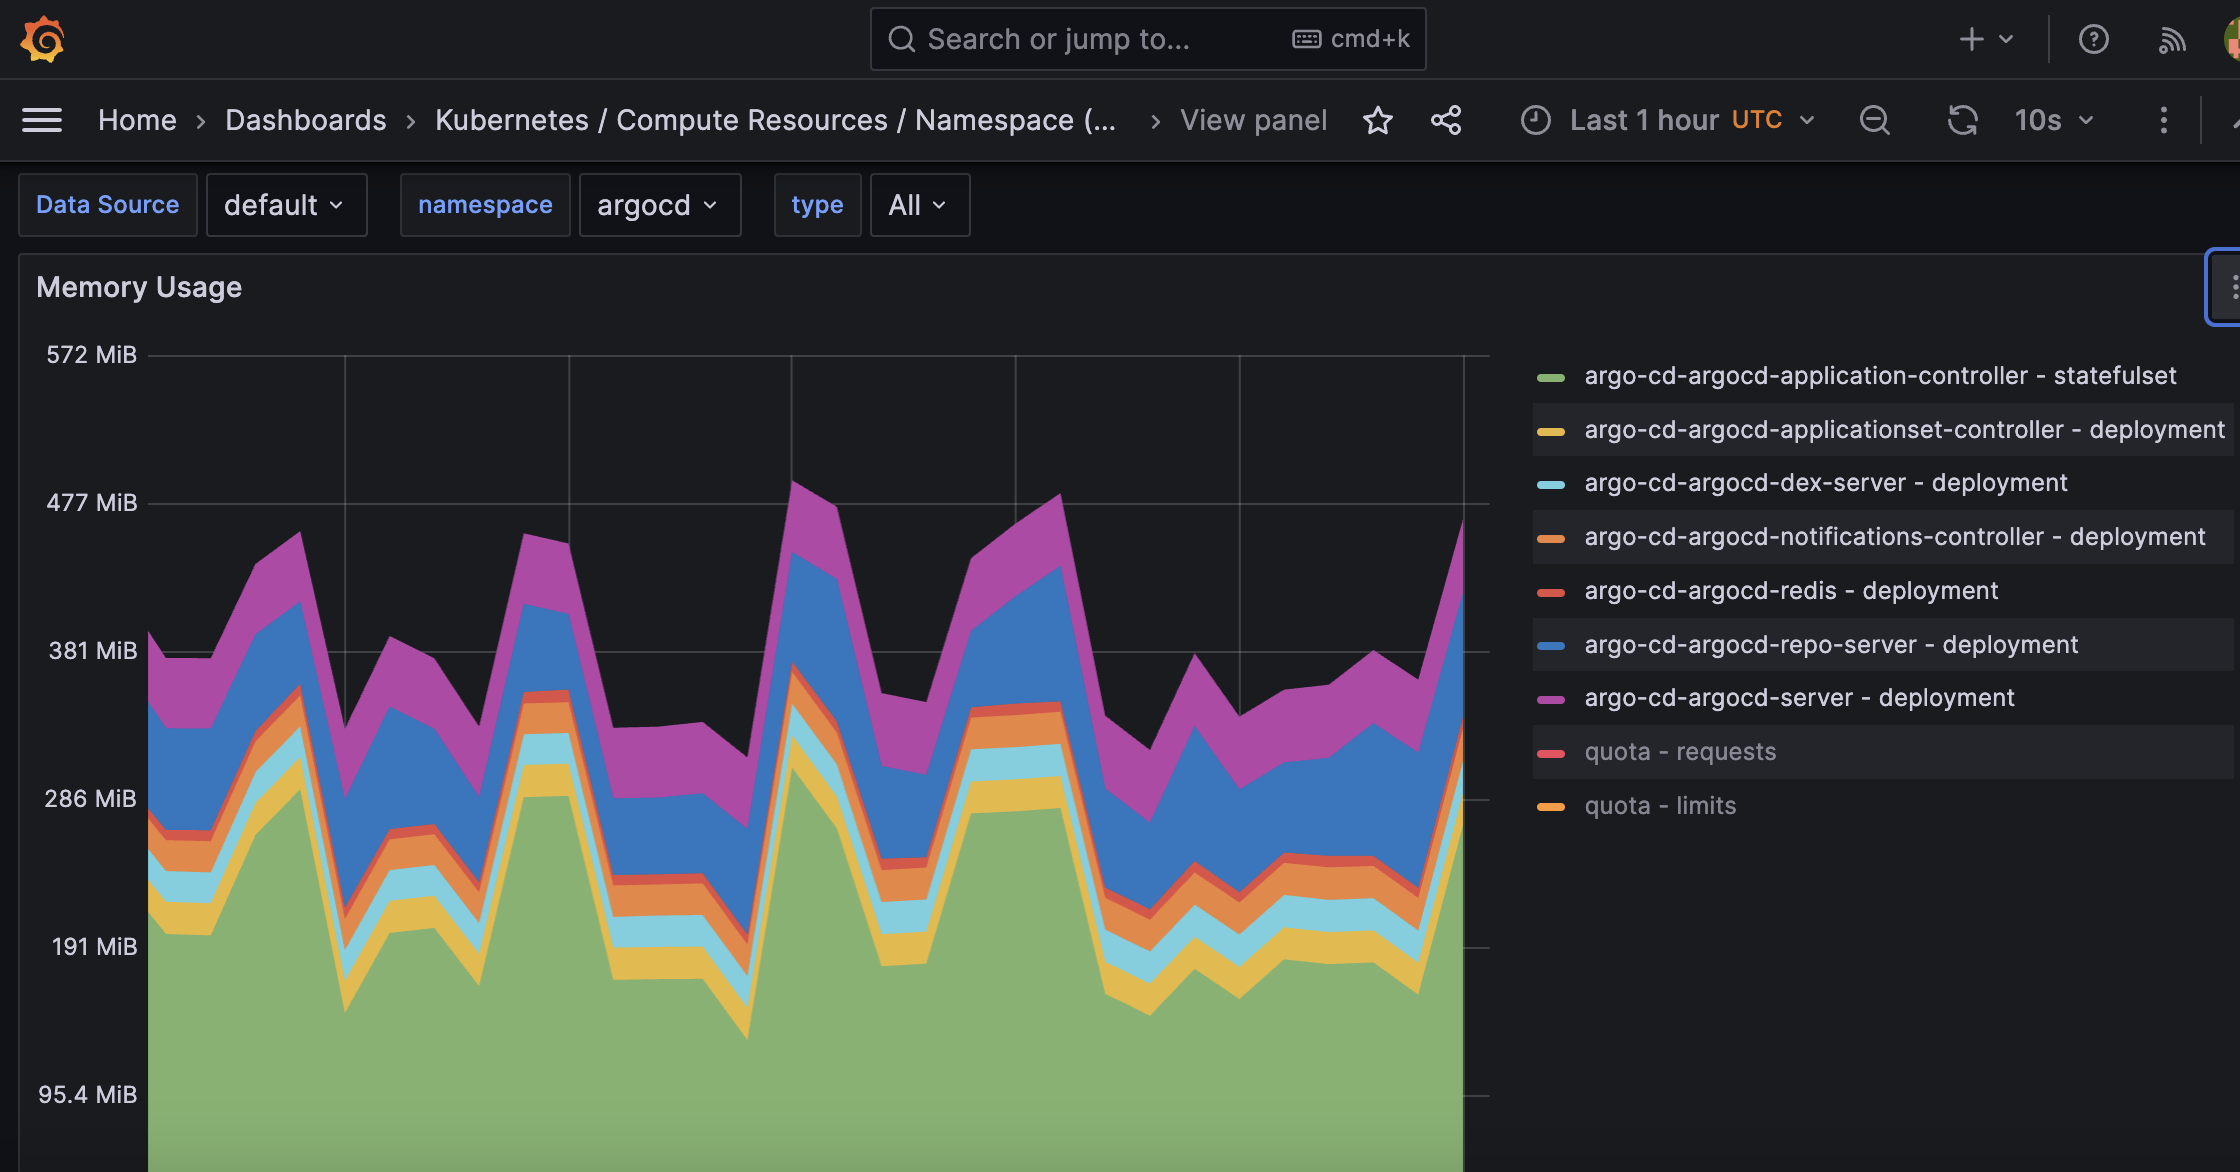Star this dashboard as favorite

tap(1377, 120)
